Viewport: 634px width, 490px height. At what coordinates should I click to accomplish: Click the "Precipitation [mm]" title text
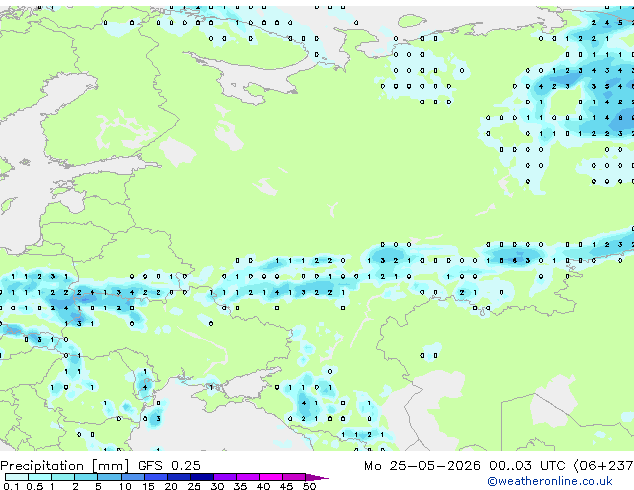point(65,466)
